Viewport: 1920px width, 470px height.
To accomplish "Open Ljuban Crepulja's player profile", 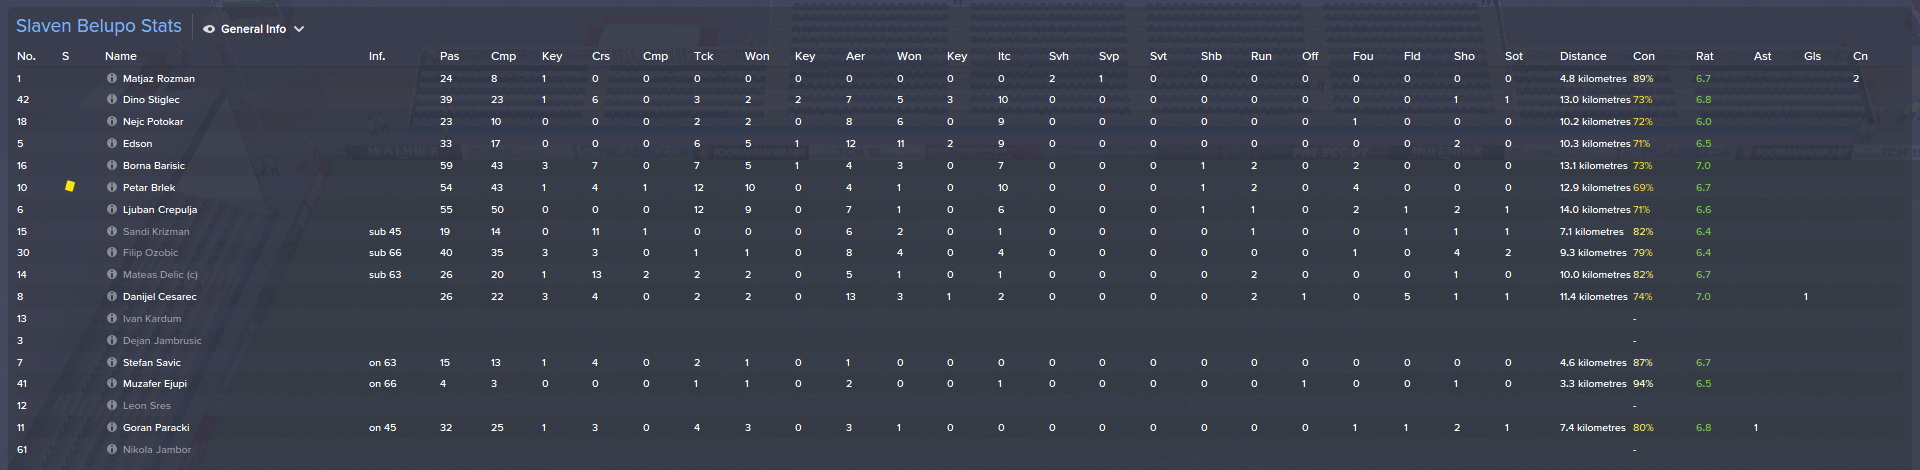I will click(x=160, y=210).
